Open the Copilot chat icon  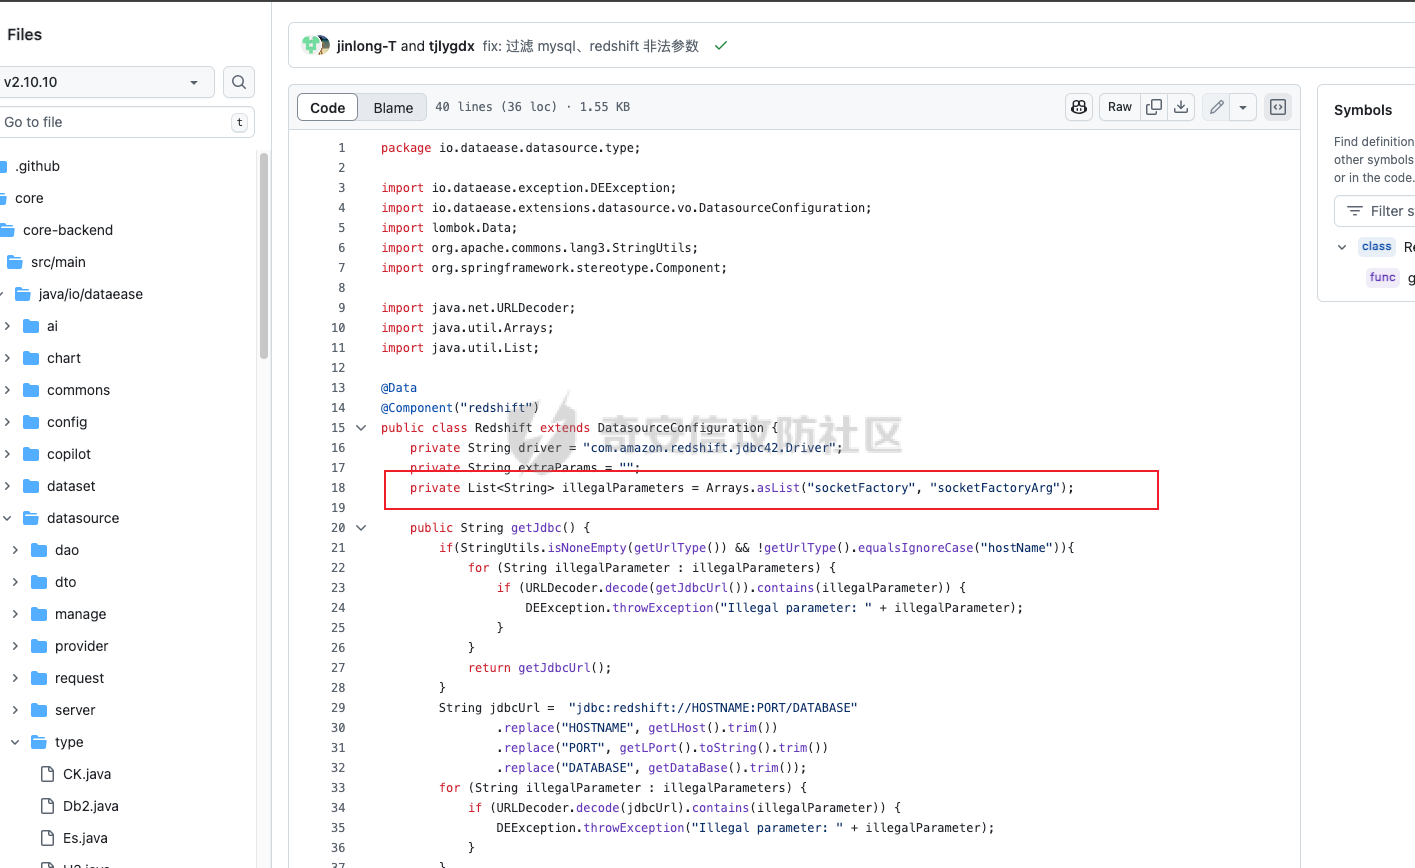click(1079, 107)
